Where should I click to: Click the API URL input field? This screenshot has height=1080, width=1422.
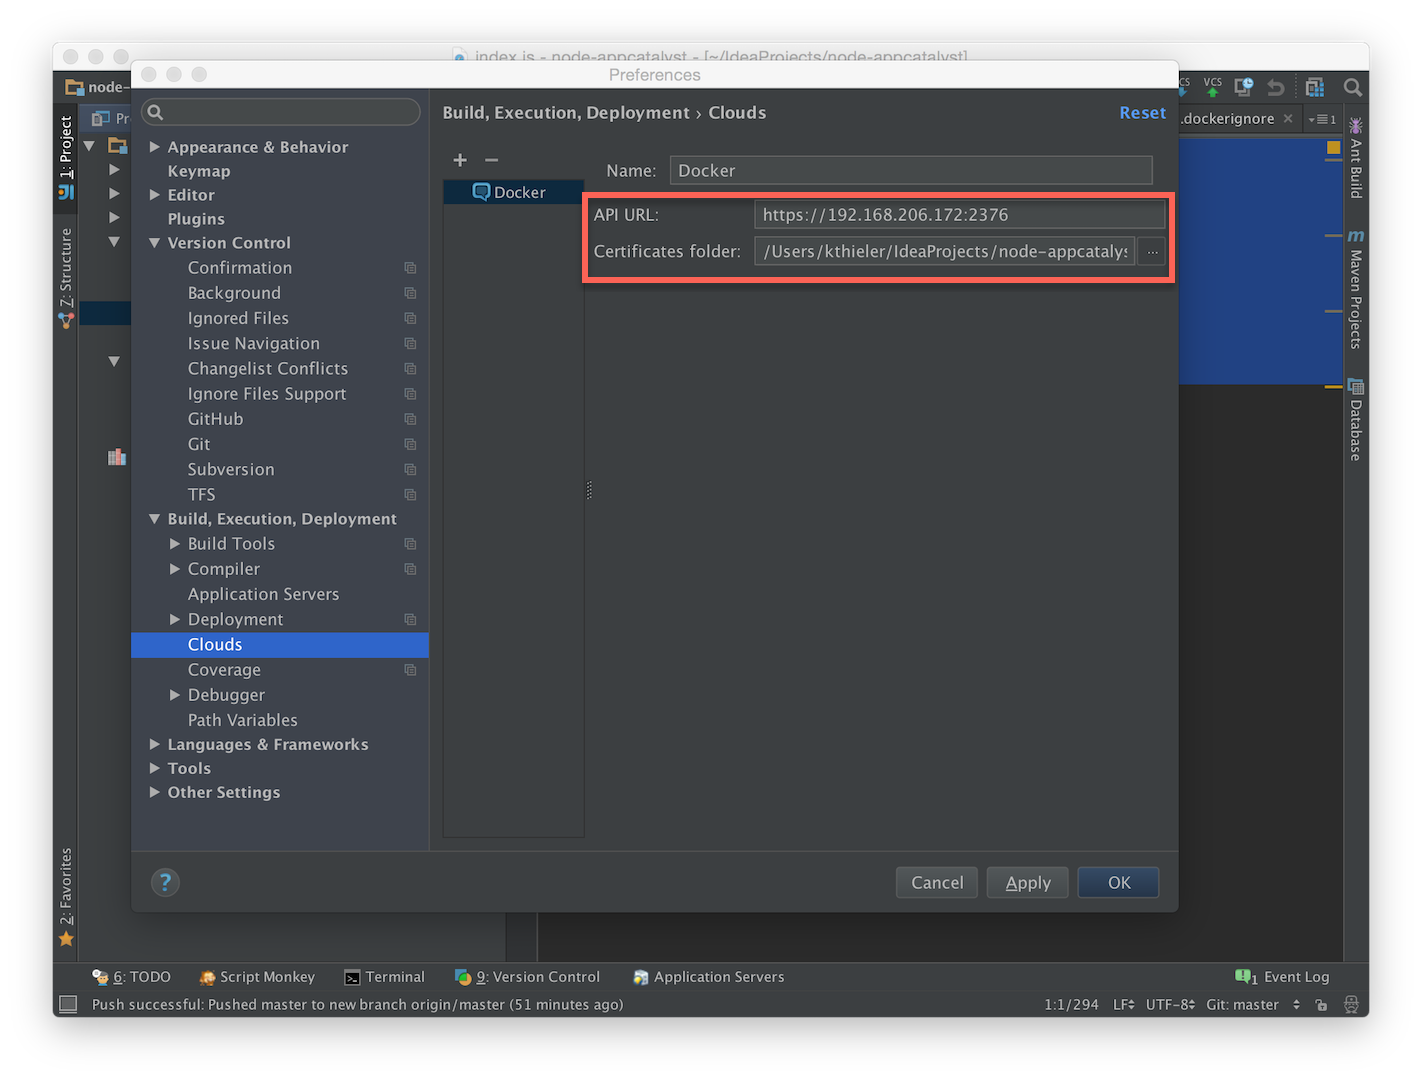[958, 215]
